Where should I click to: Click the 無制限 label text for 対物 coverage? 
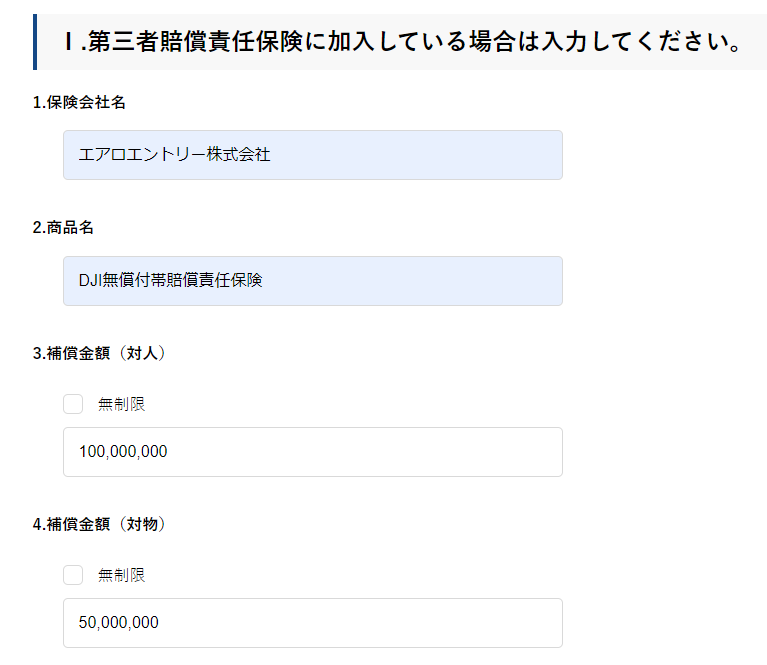pyautogui.click(x=122, y=575)
